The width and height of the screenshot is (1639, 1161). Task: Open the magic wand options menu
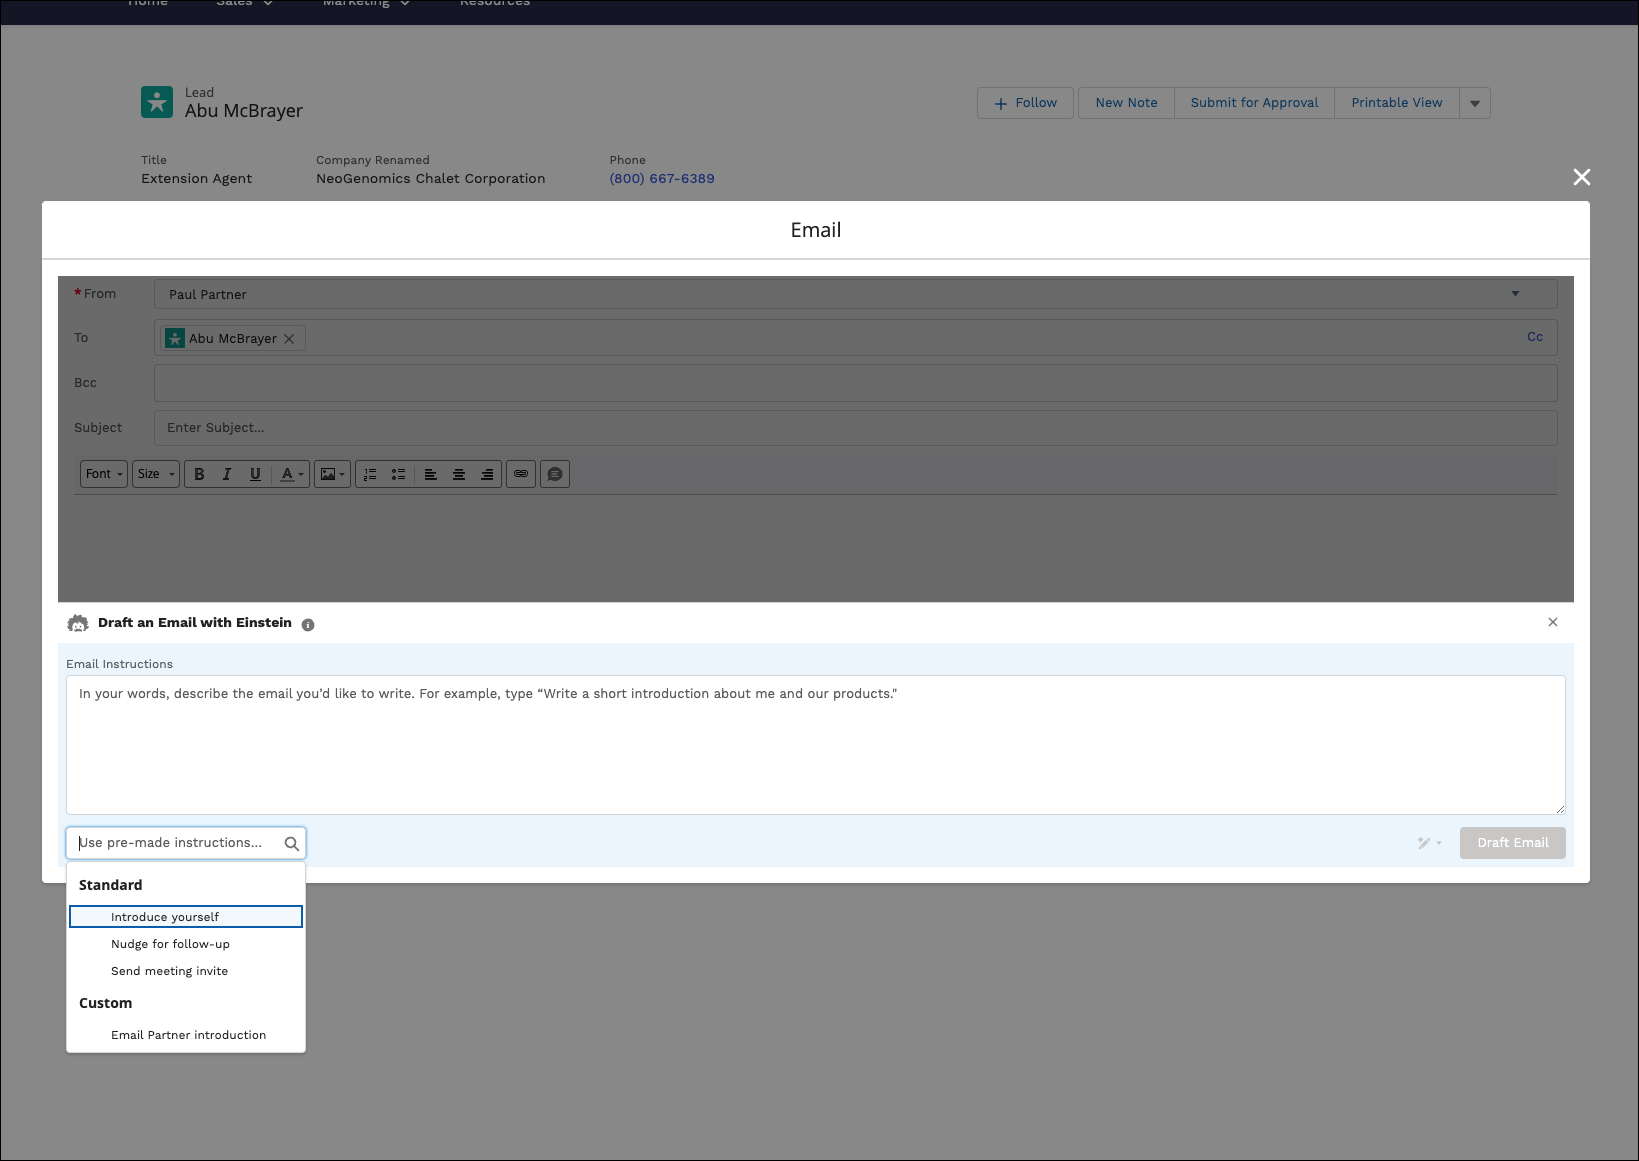tap(1430, 843)
